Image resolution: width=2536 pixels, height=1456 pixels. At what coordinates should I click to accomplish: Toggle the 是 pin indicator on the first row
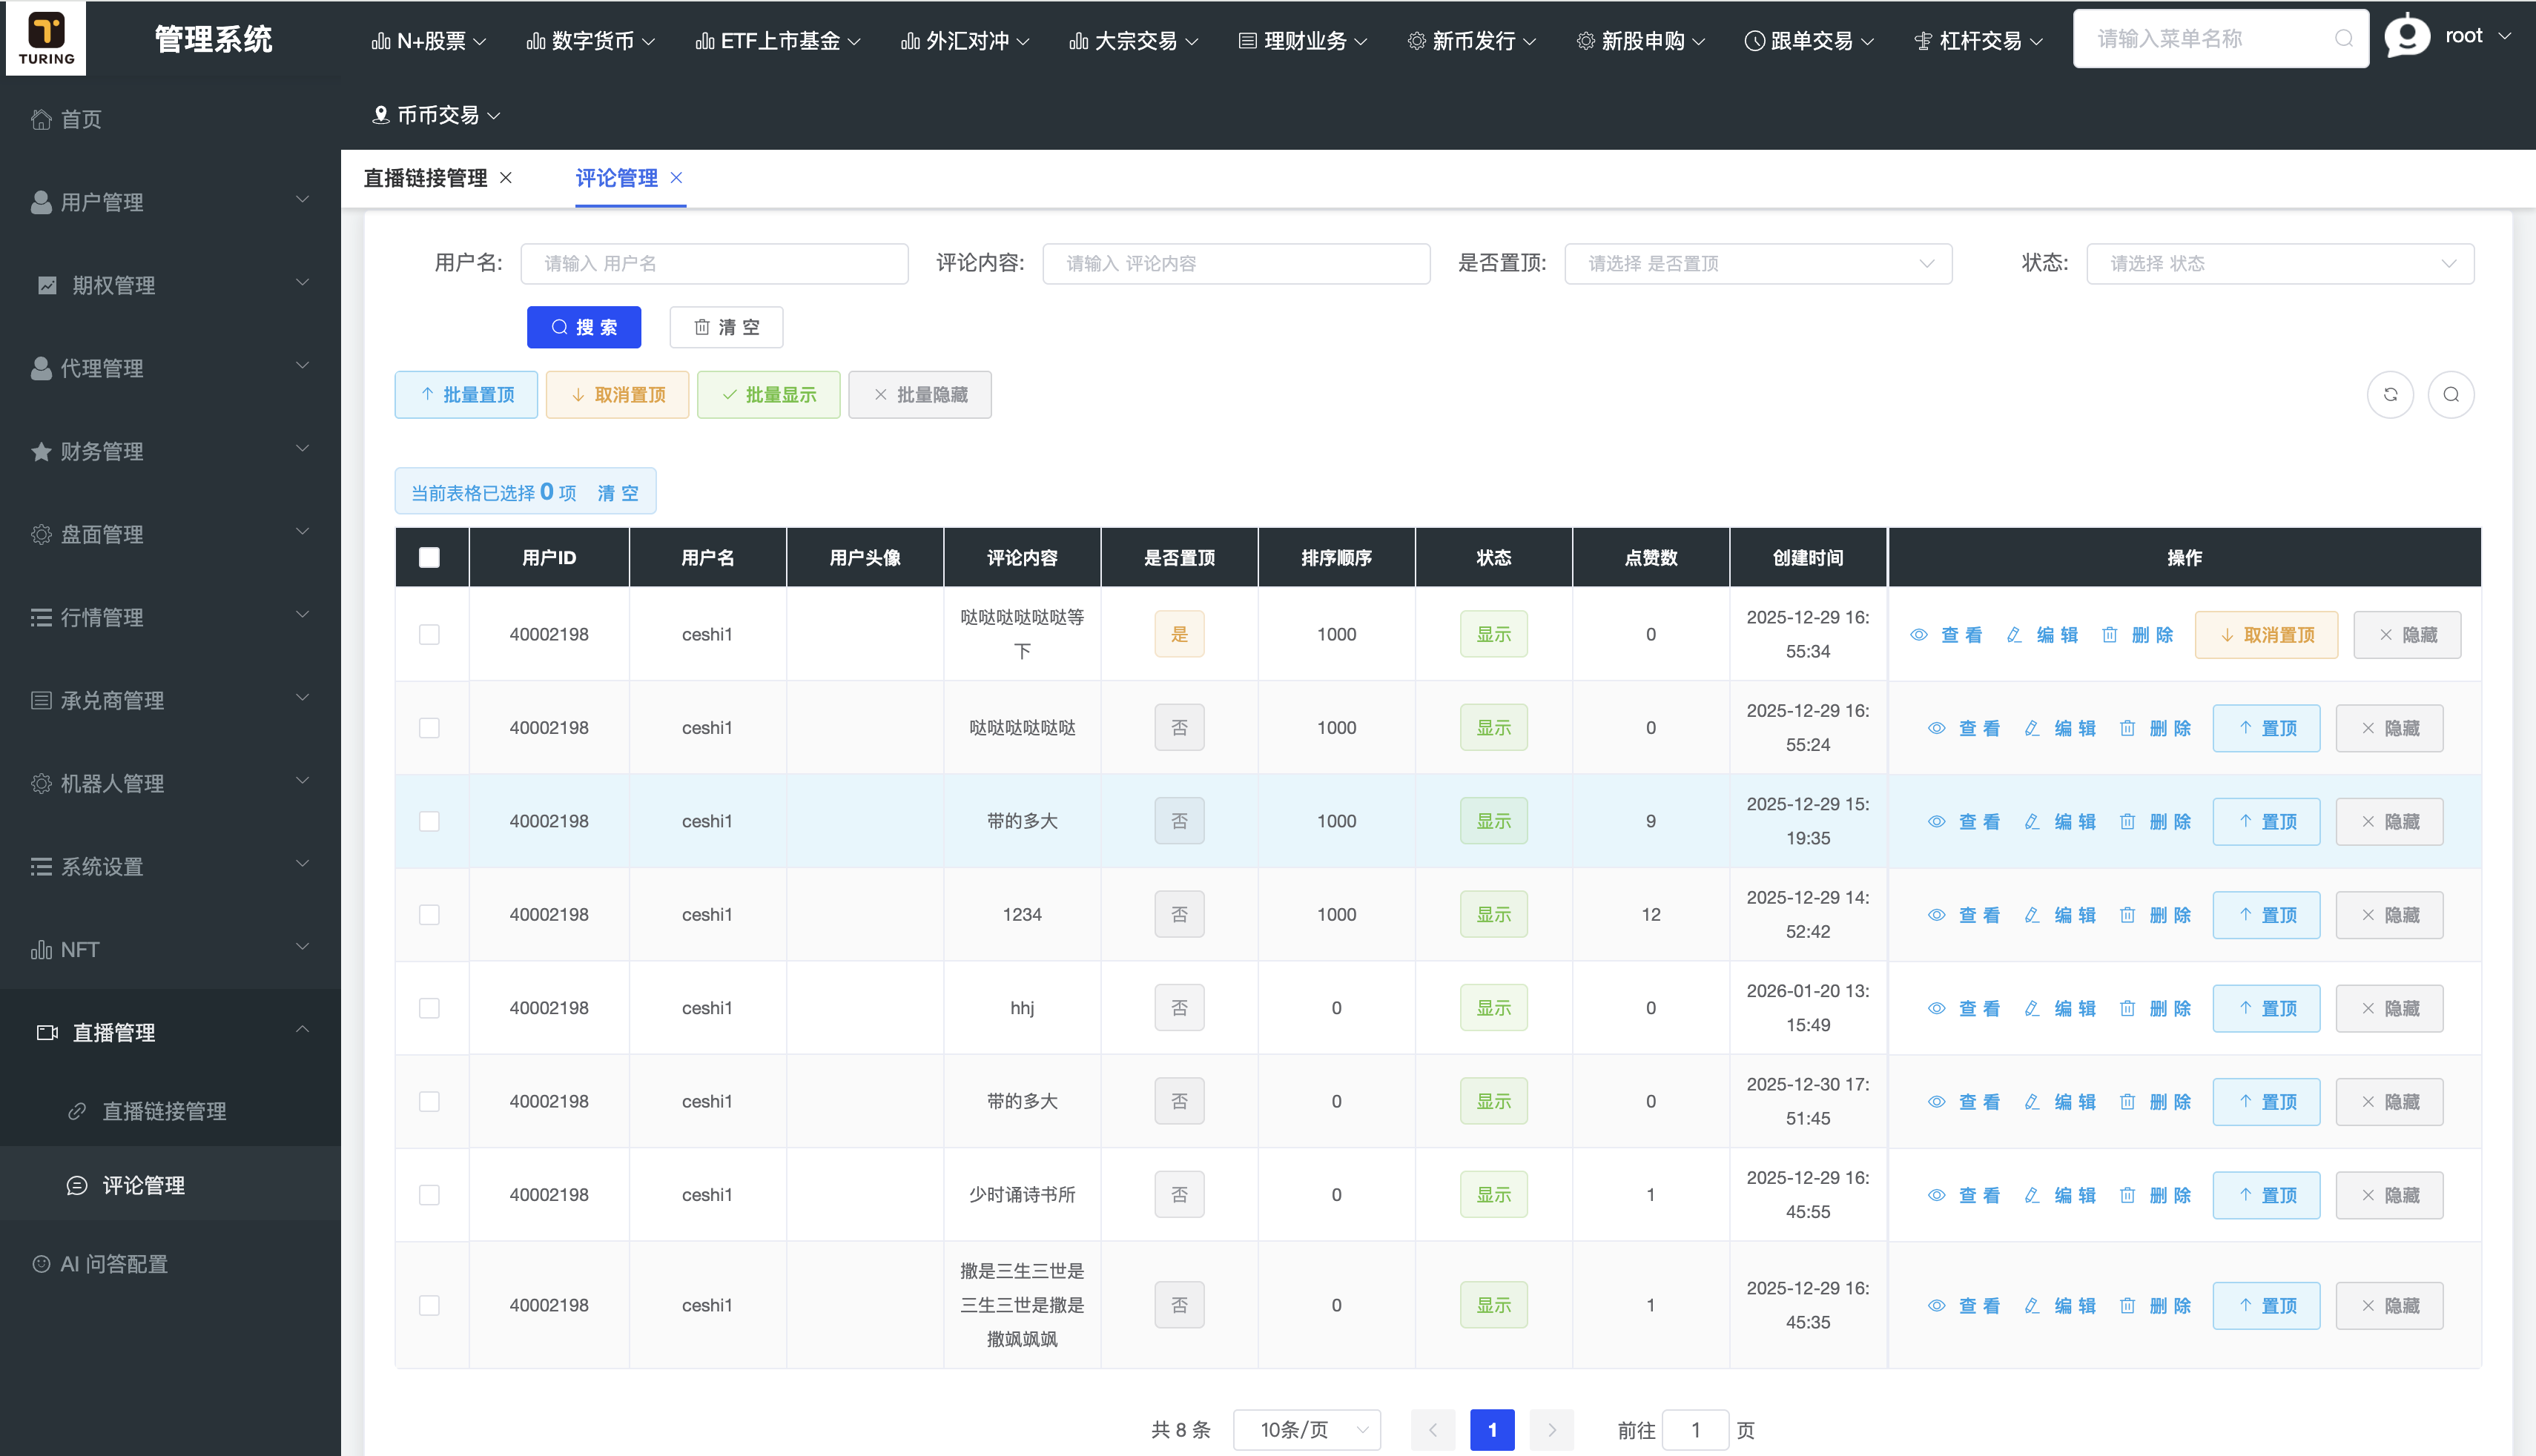point(1179,634)
